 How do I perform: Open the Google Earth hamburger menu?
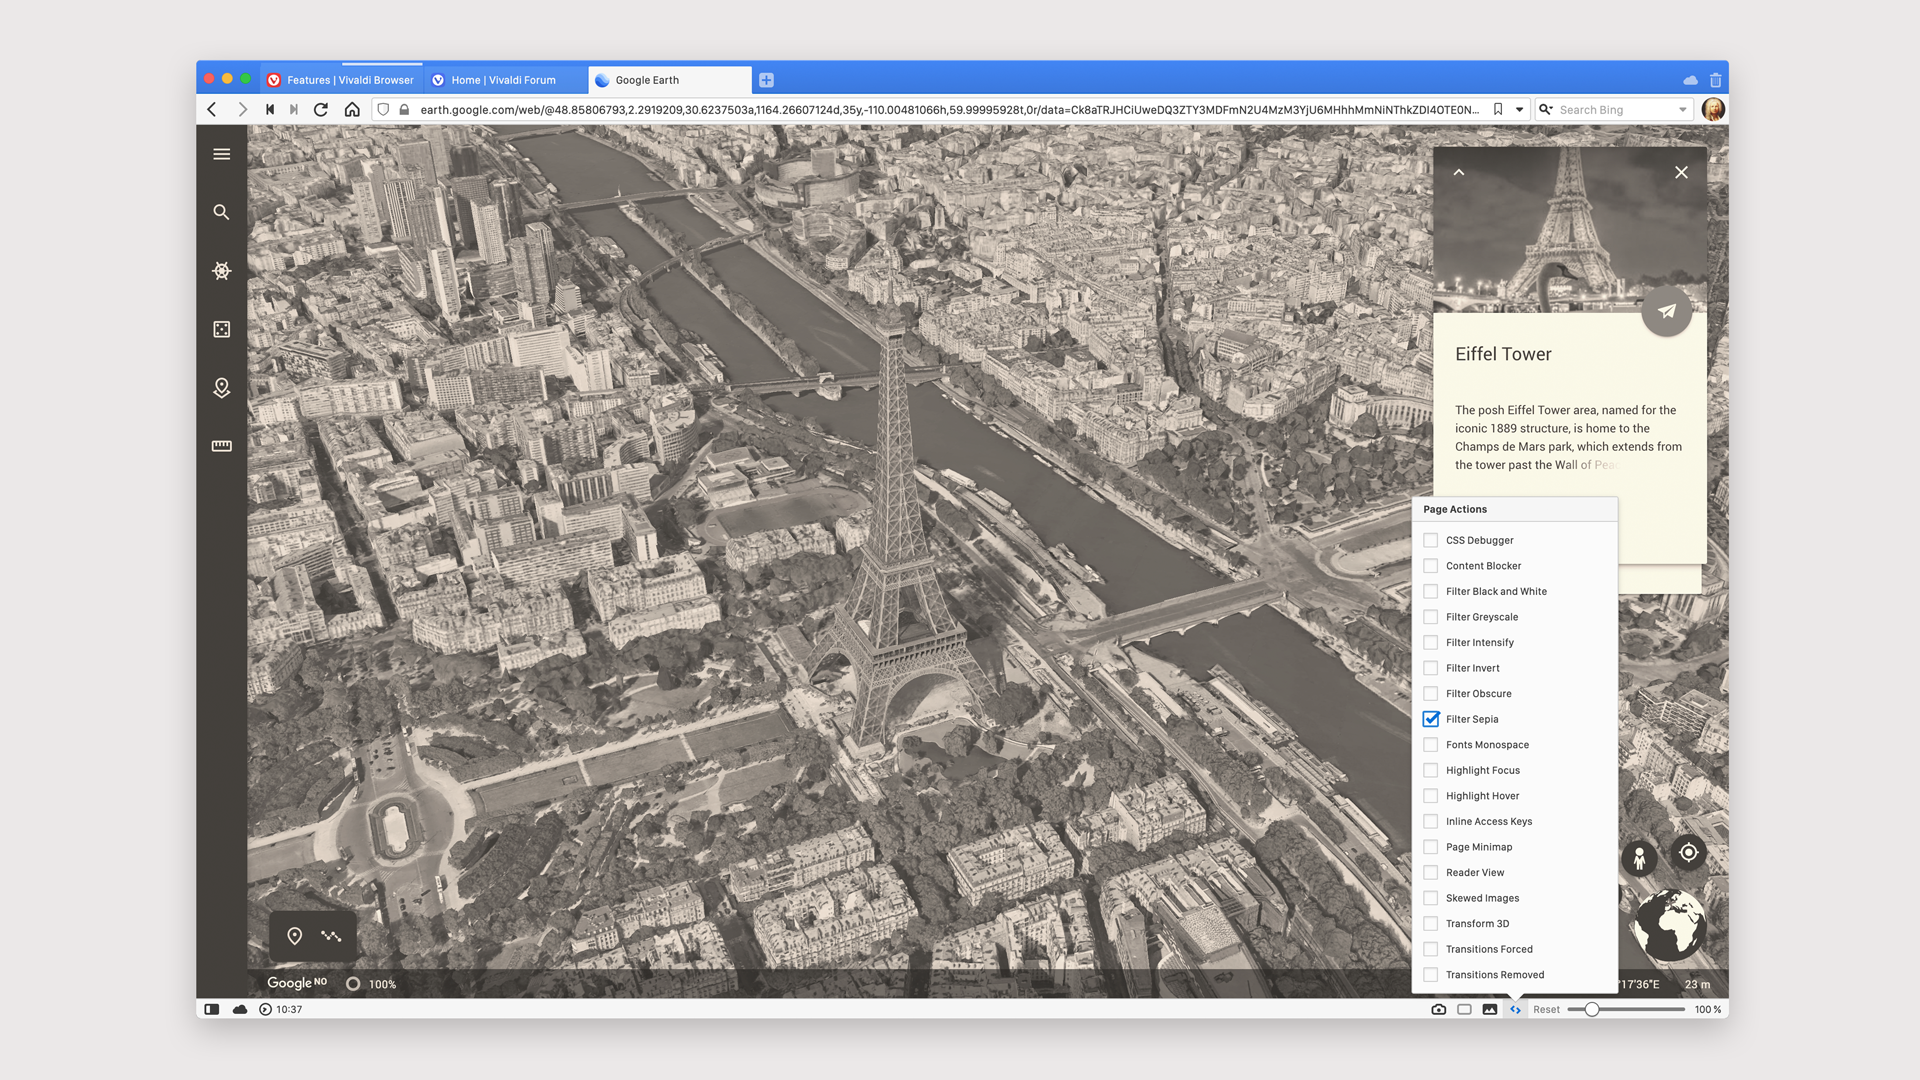pyautogui.click(x=221, y=154)
